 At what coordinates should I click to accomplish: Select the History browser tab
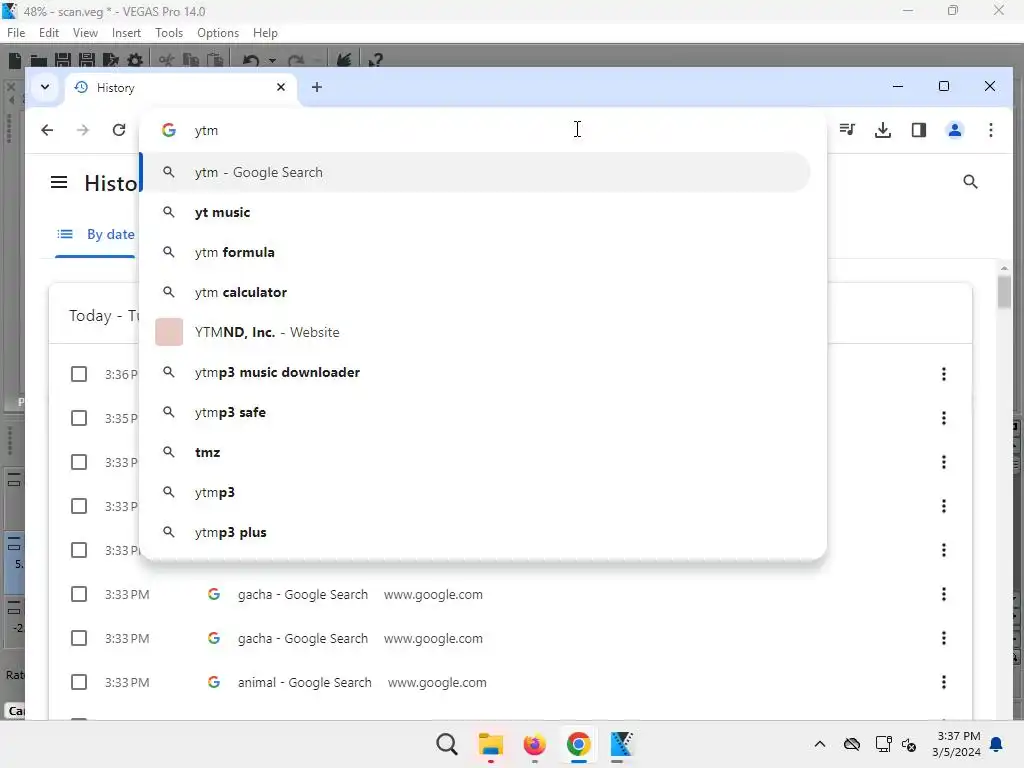tap(181, 88)
